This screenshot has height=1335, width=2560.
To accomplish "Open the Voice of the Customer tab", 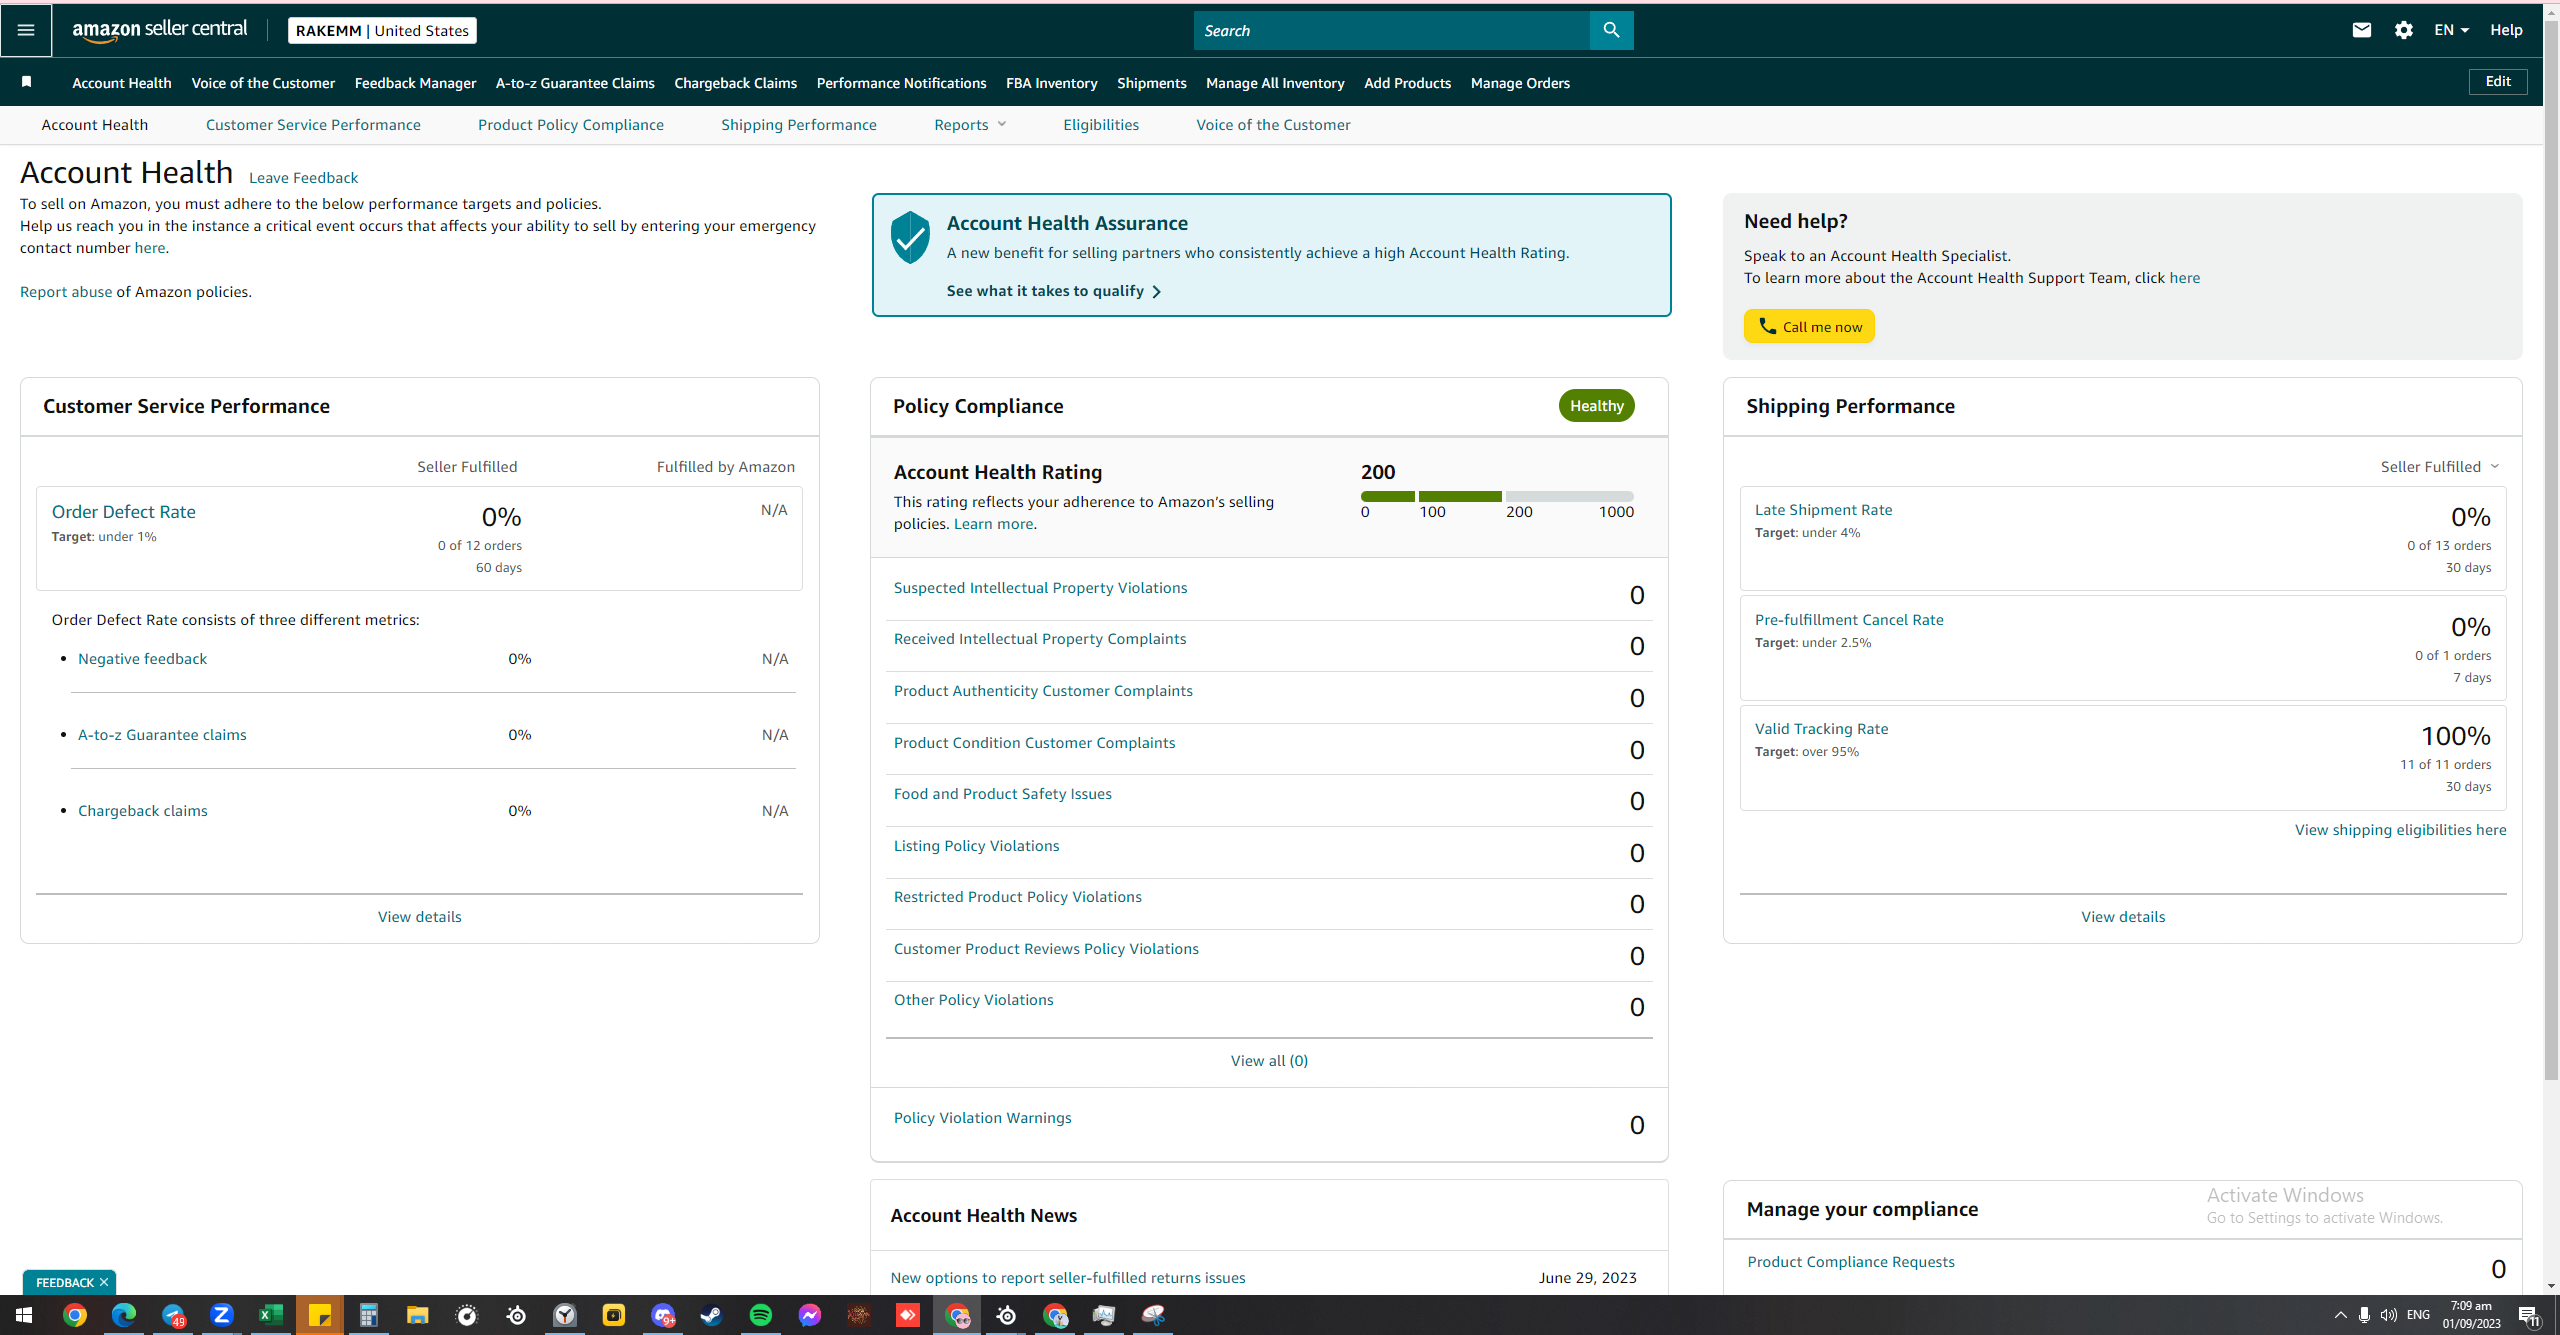I will click(1273, 125).
